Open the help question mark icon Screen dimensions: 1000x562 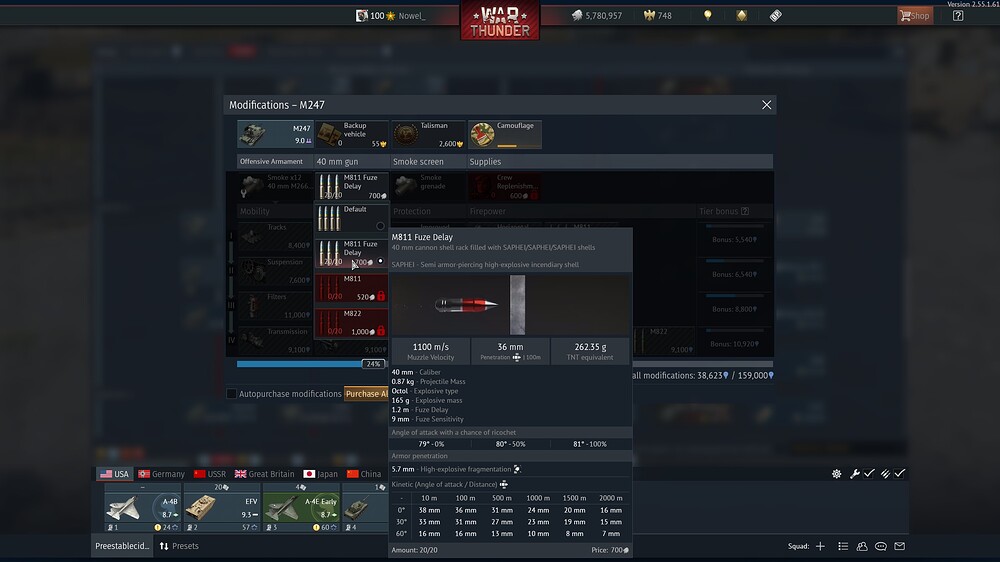click(958, 15)
